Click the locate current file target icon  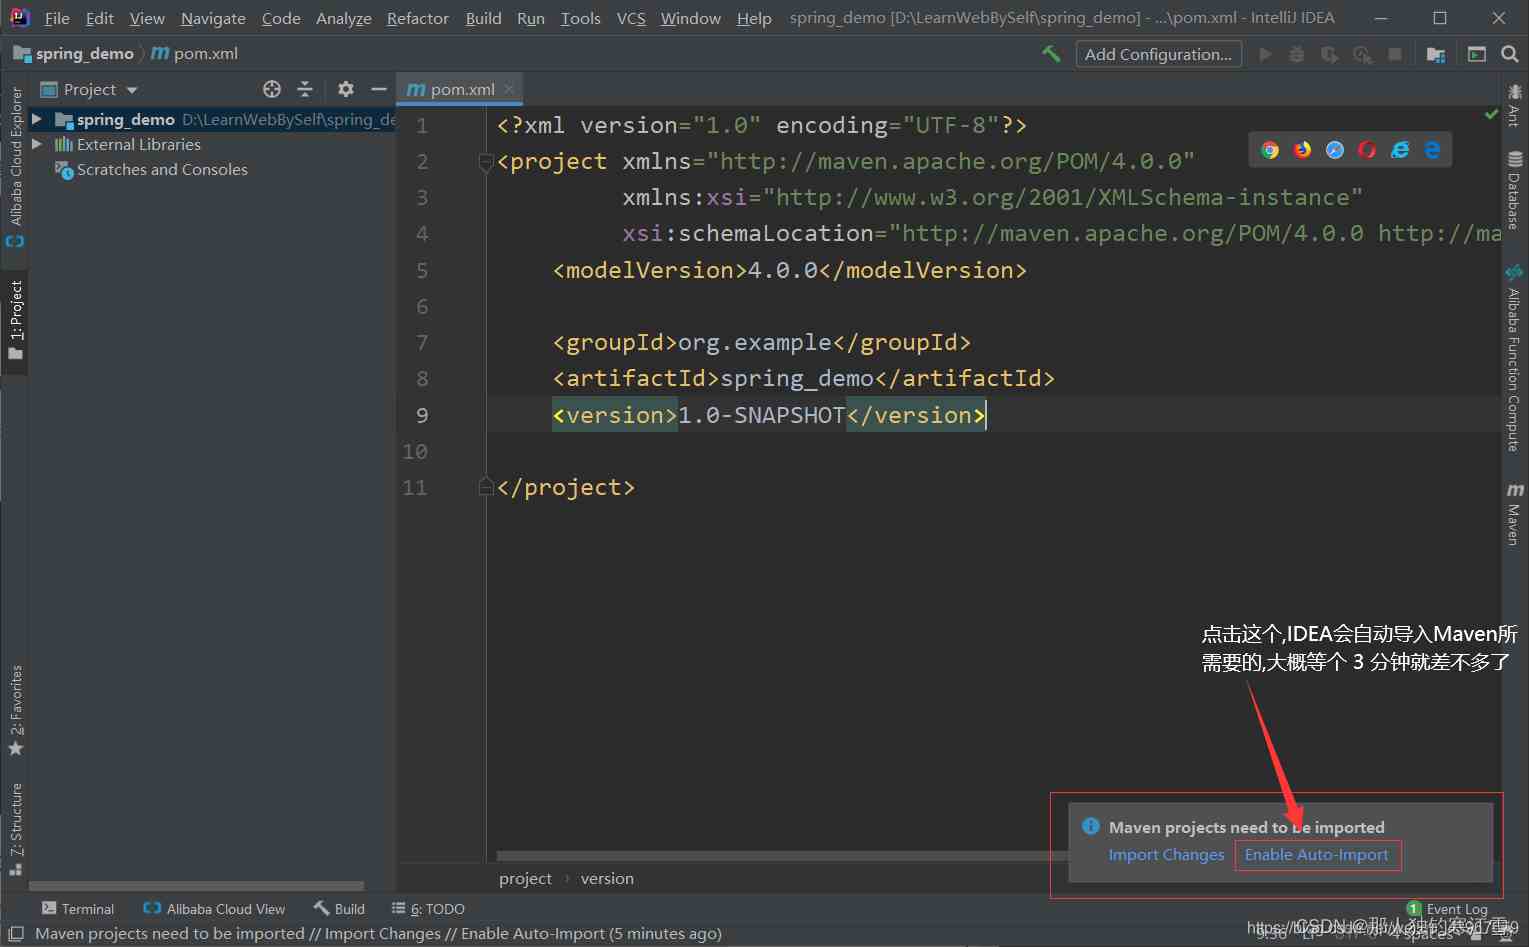[271, 89]
